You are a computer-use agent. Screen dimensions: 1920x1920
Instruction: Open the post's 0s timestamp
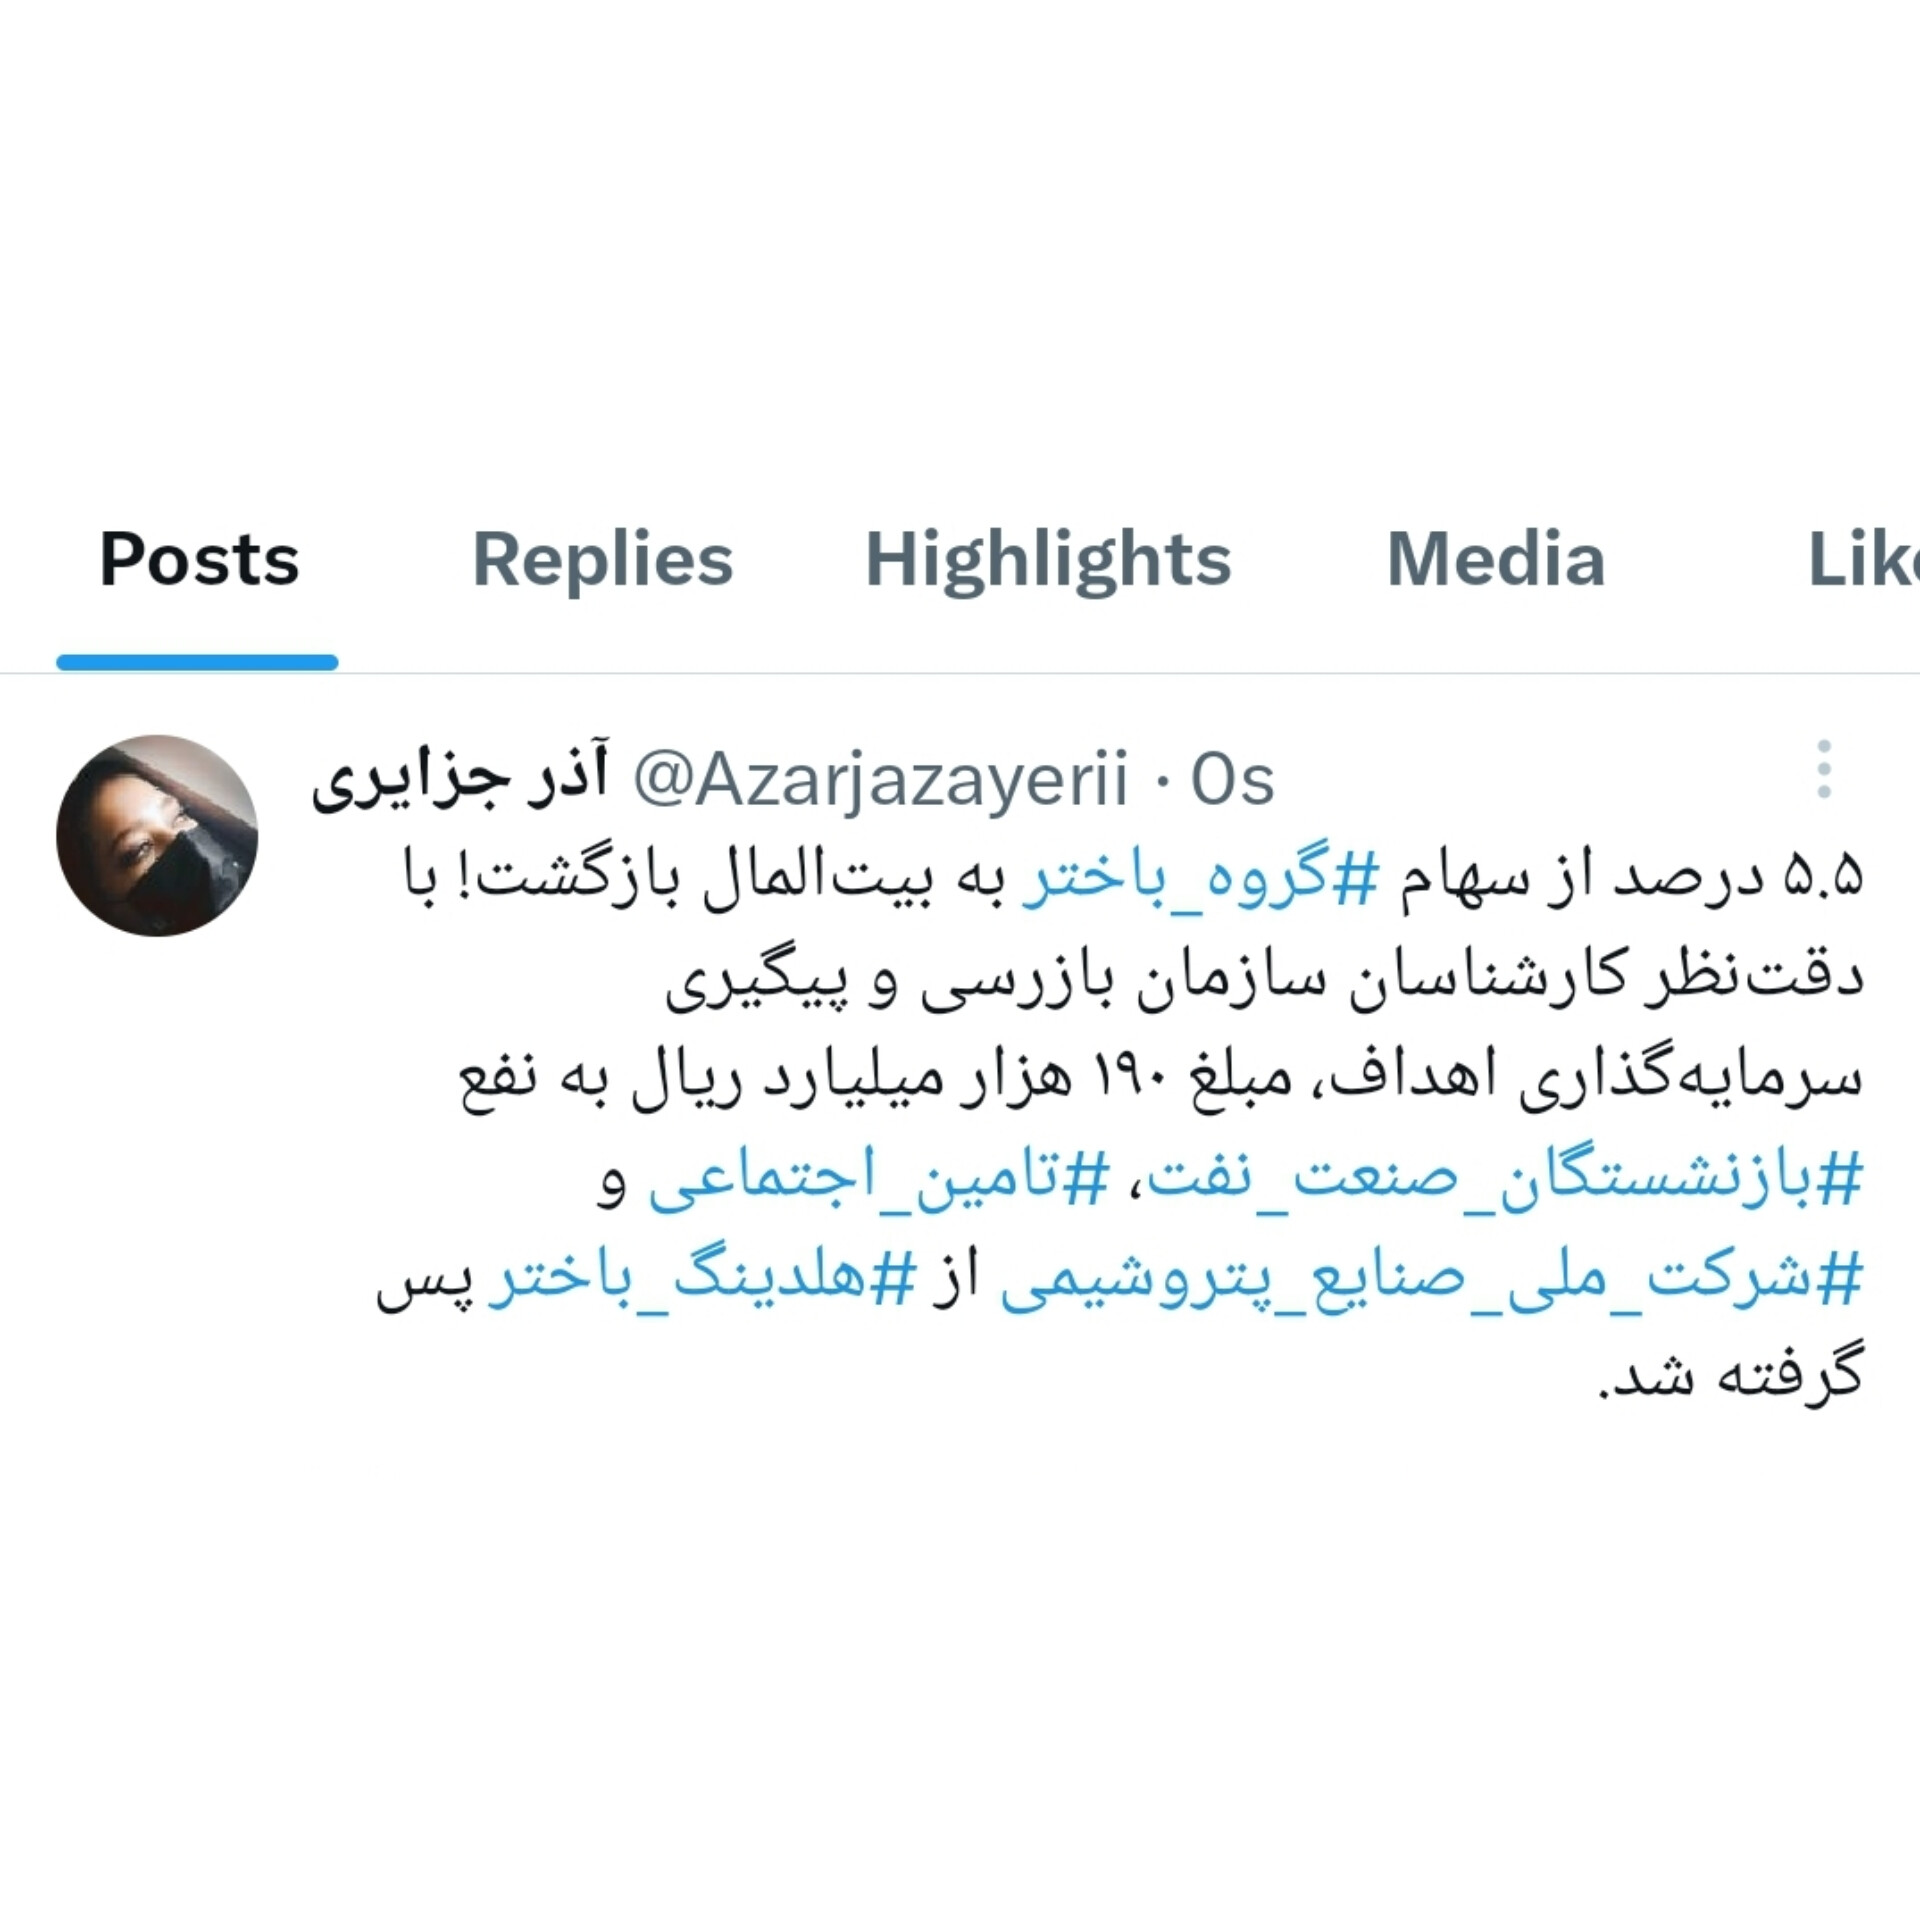1232,780
